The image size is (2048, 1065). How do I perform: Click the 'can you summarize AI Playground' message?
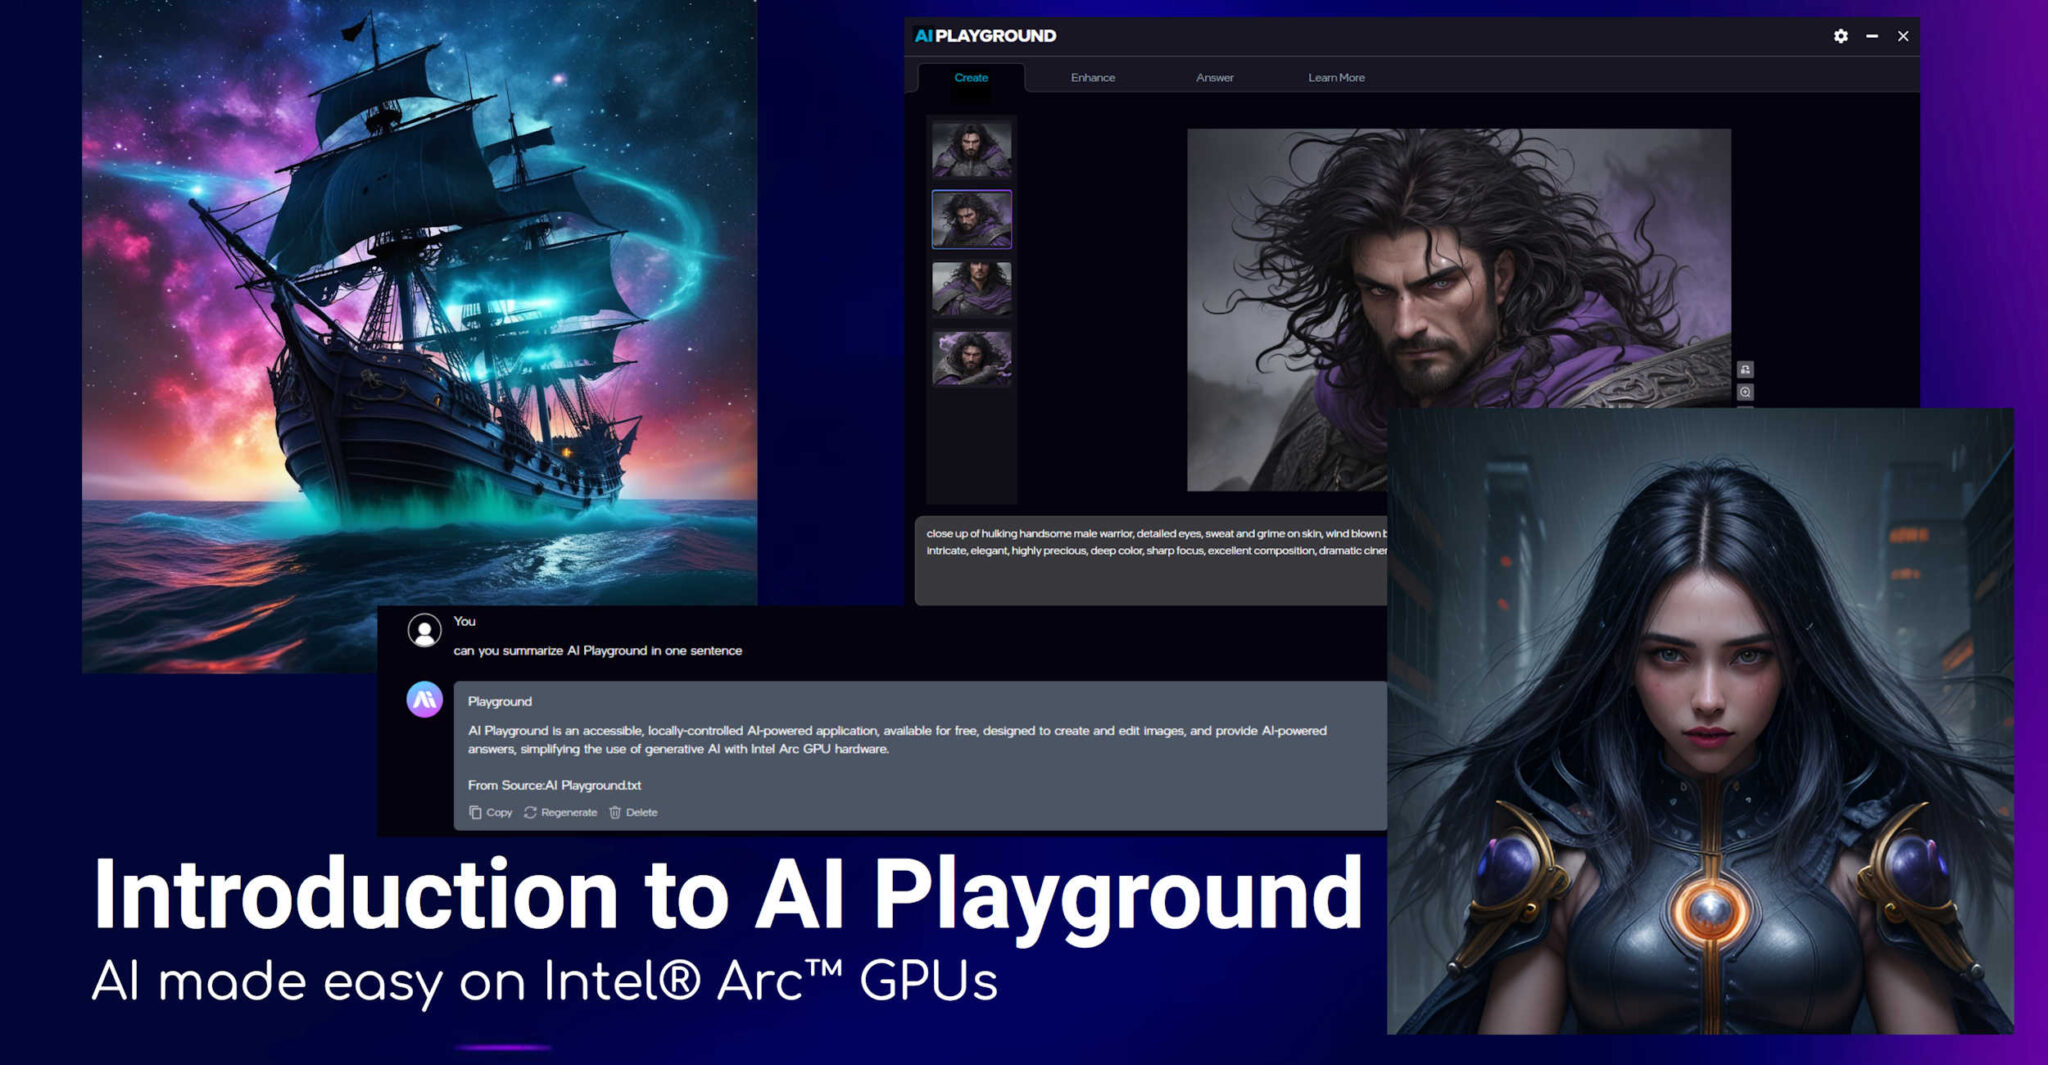tap(597, 650)
